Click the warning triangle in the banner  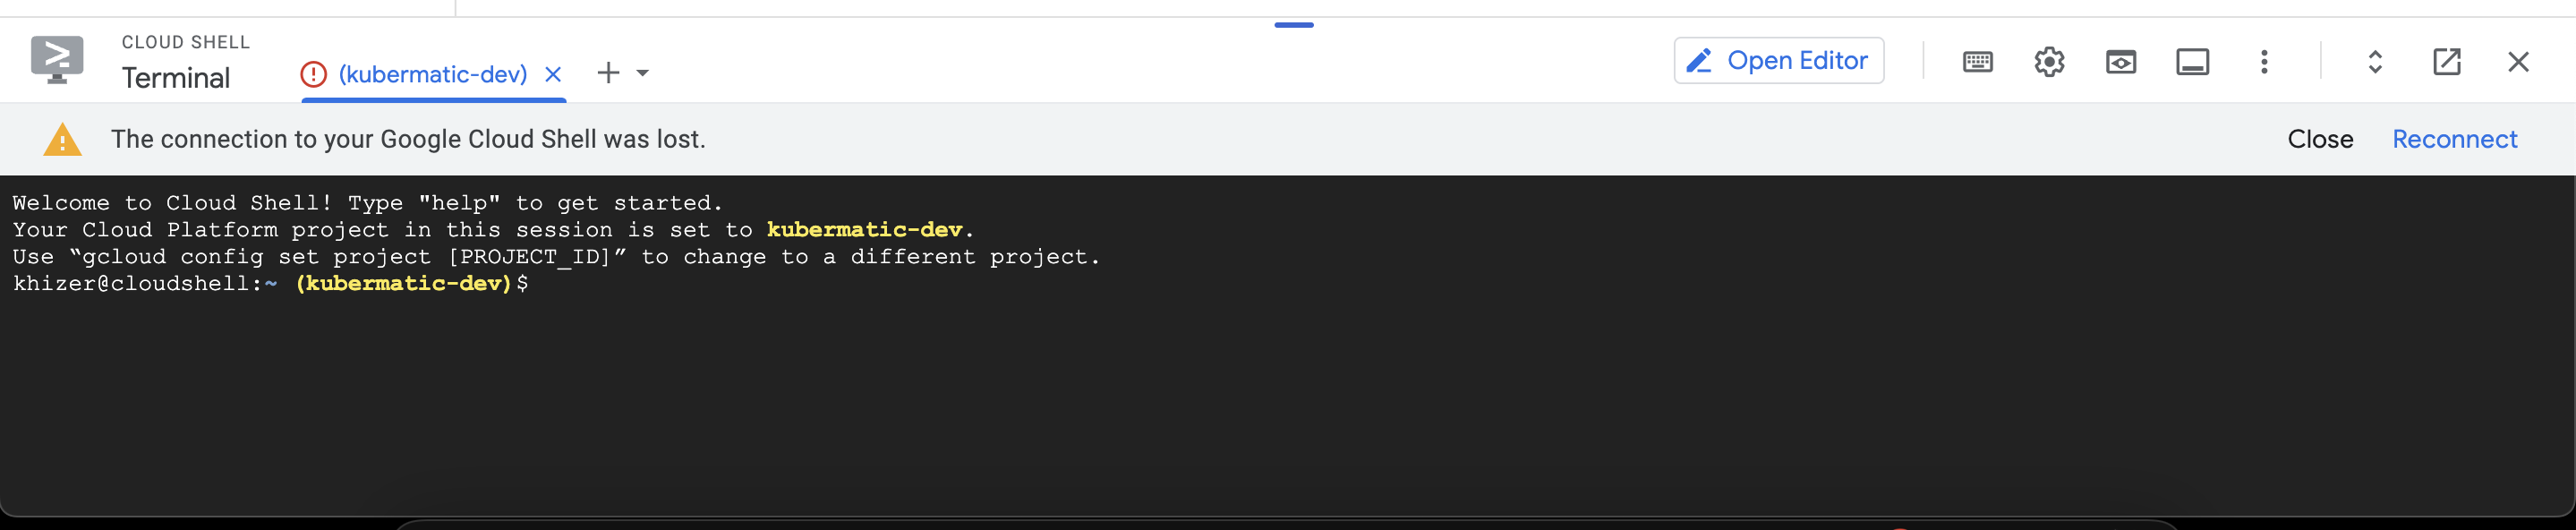[63, 139]
